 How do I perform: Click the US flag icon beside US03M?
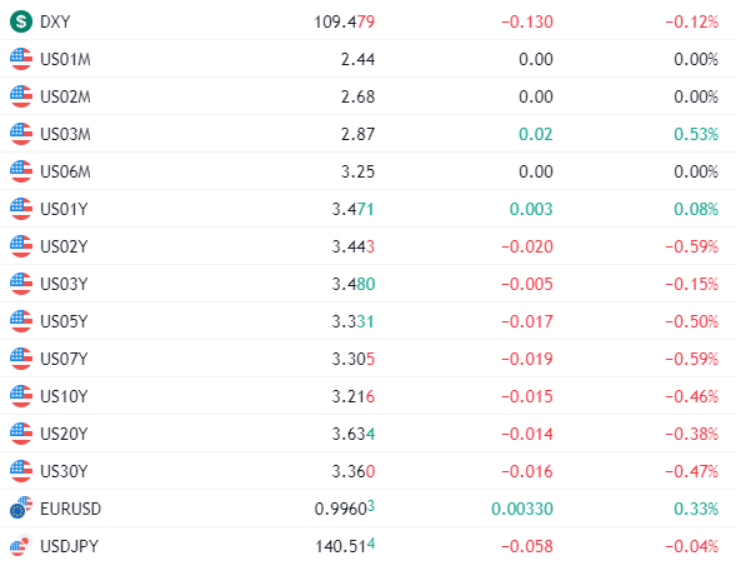point(21,134)
